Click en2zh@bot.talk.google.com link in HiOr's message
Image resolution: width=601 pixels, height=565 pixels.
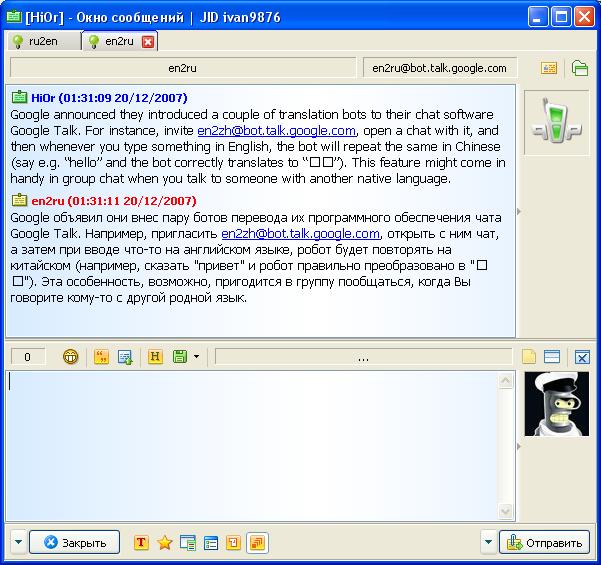[276, 130]
